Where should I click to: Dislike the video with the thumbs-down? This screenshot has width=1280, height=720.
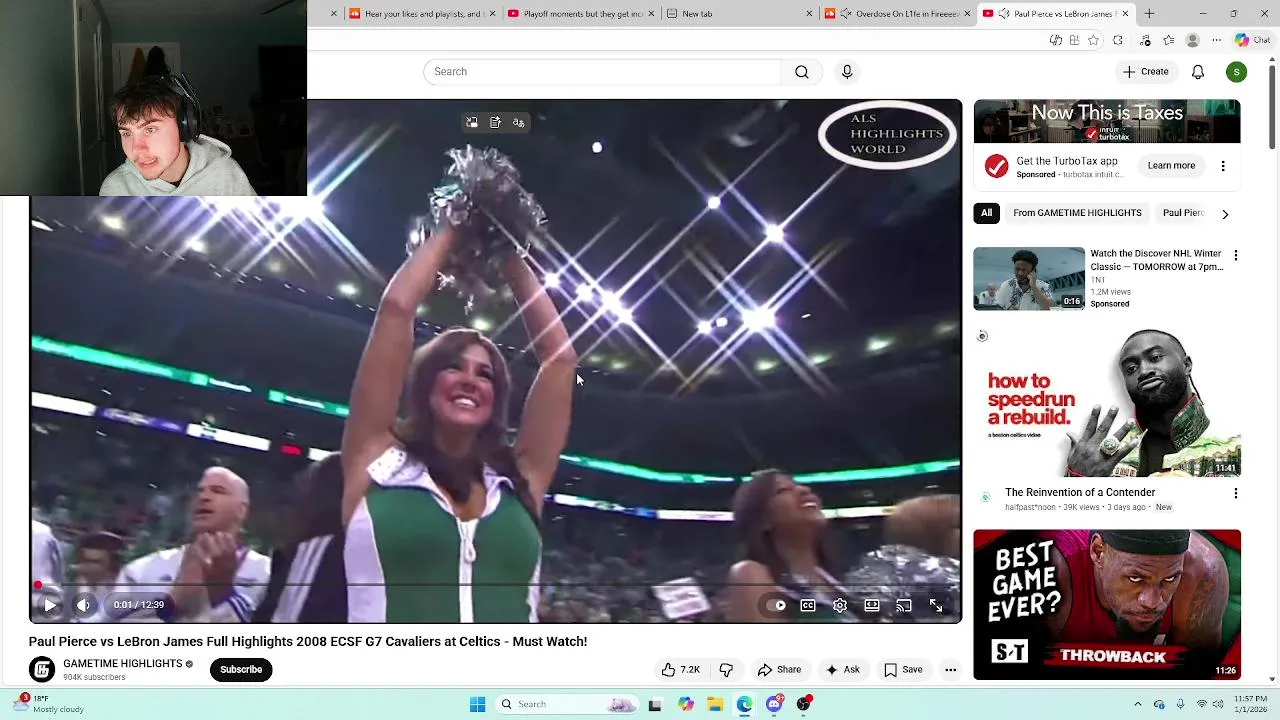[x=726, y=670]
